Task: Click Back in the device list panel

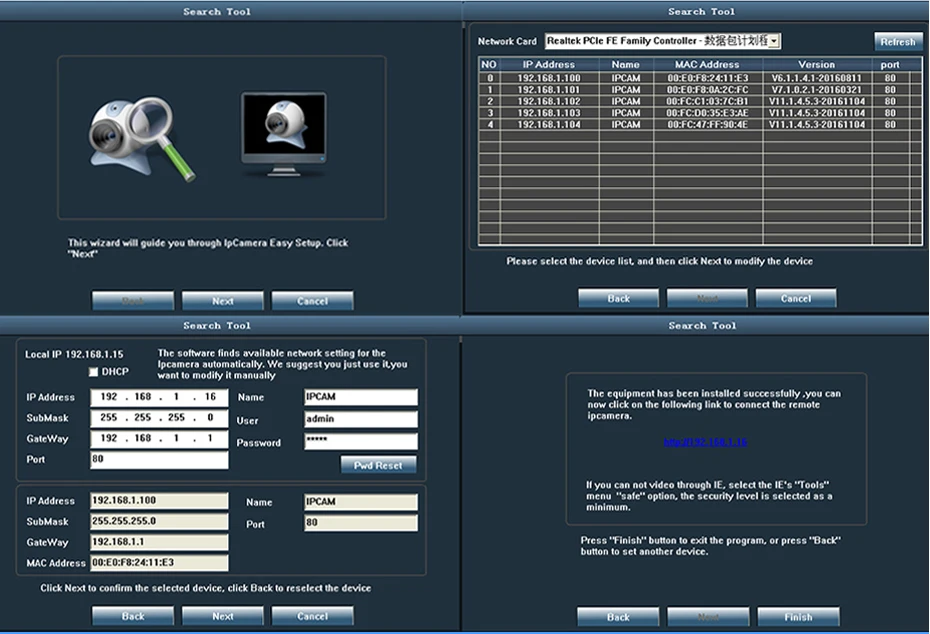Action: click(618, 298)
